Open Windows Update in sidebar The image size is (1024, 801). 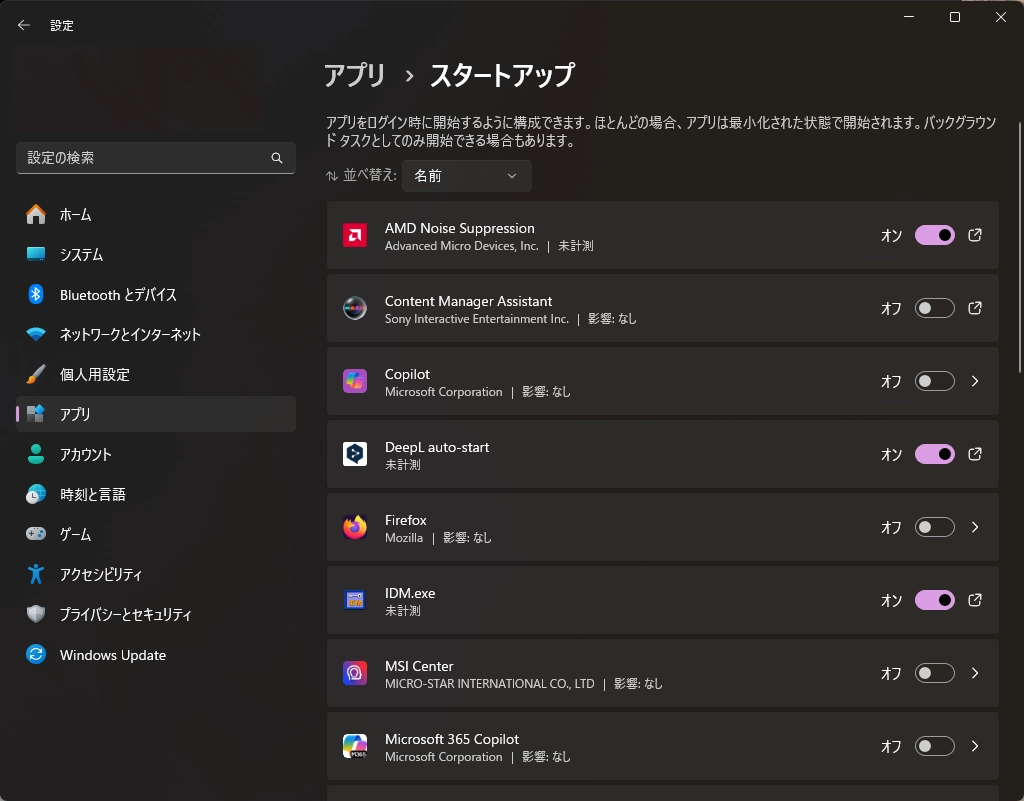156,654
